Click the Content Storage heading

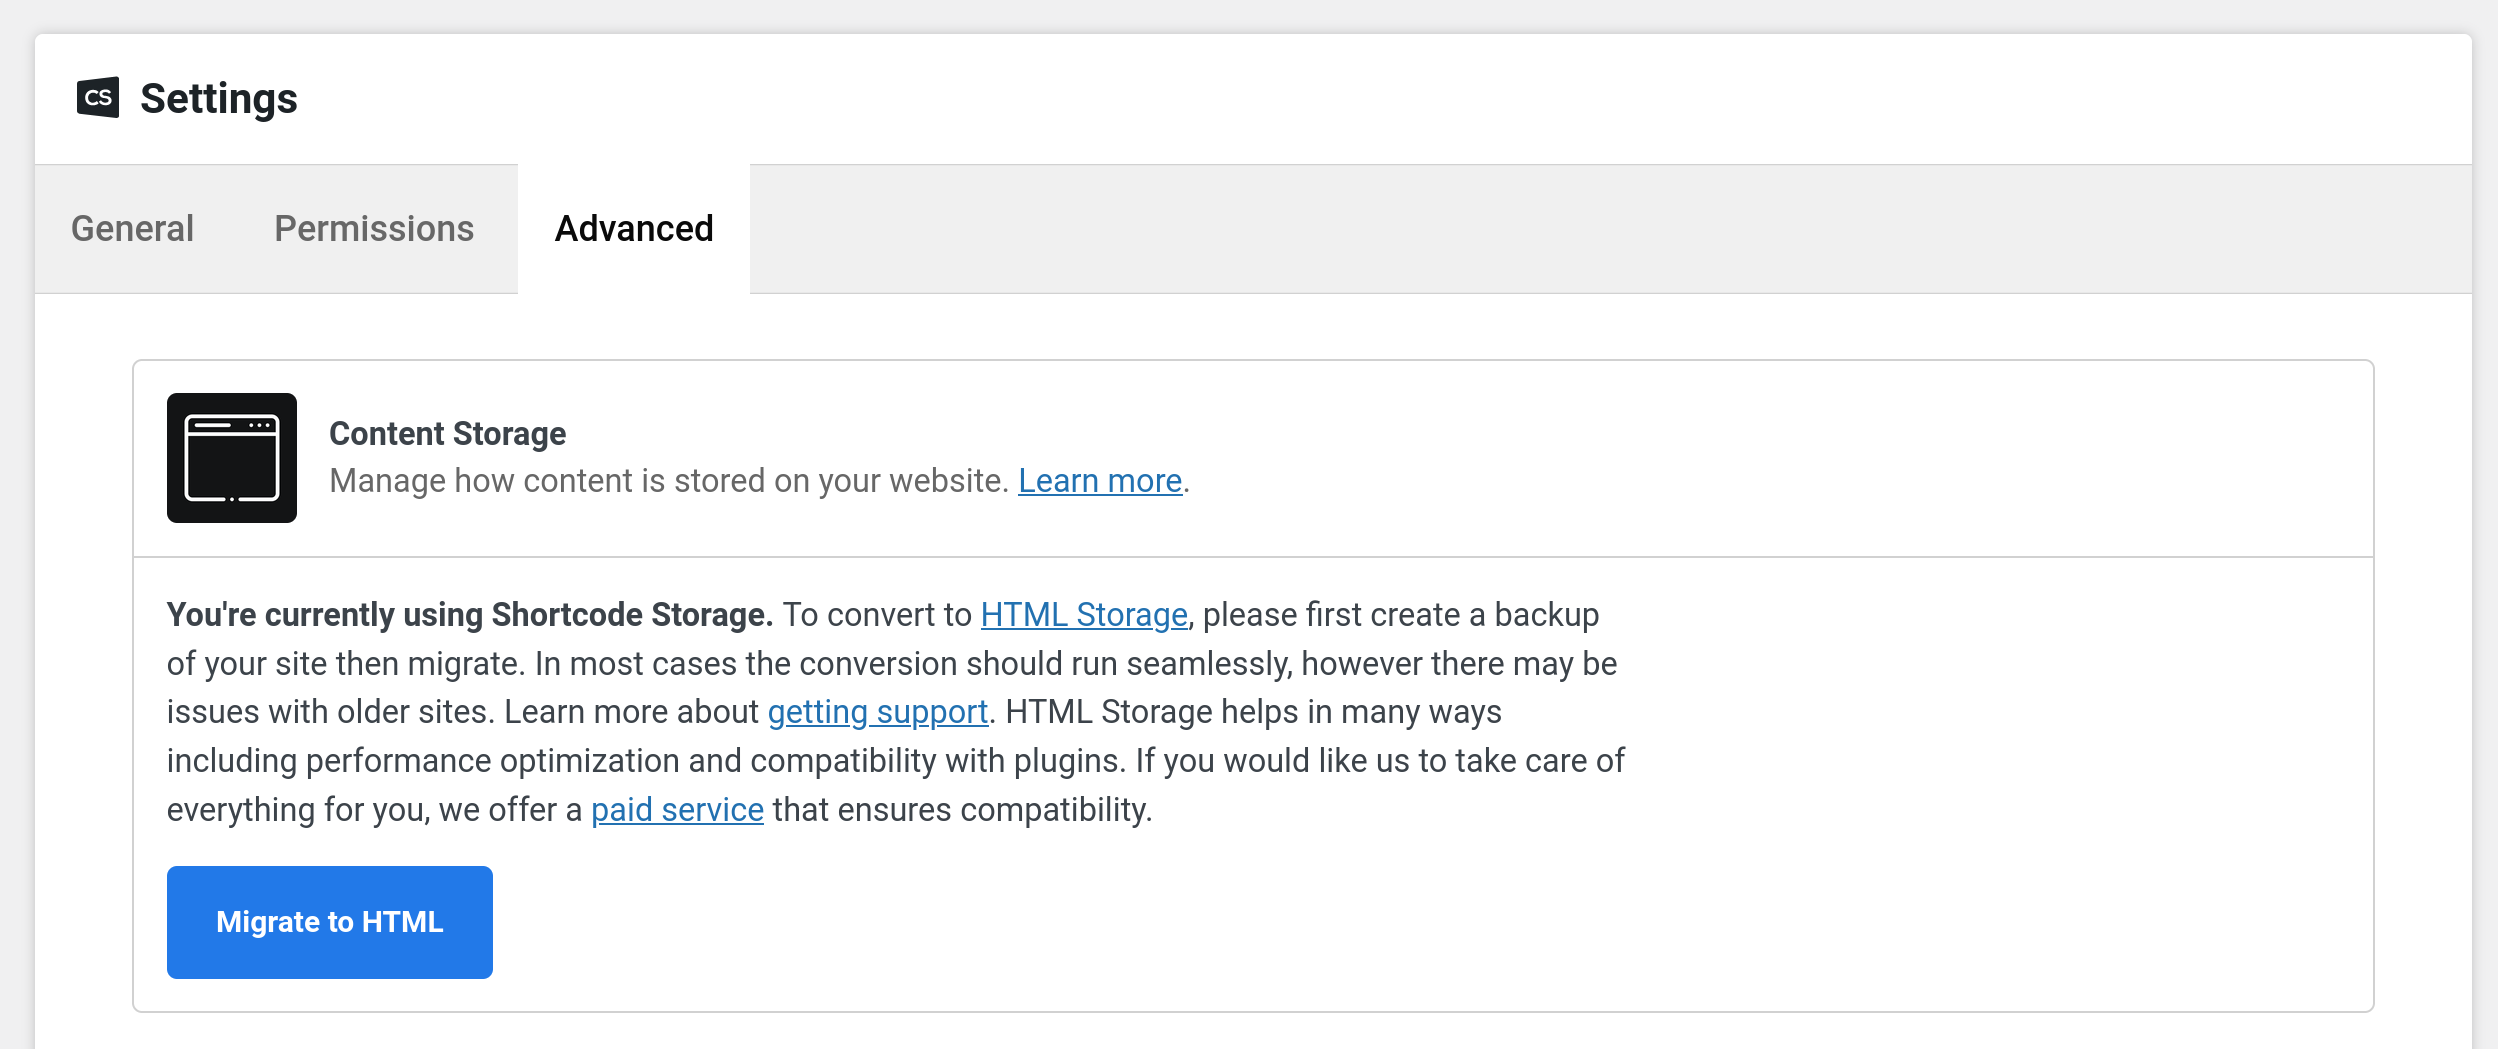(x=447, y=434)
